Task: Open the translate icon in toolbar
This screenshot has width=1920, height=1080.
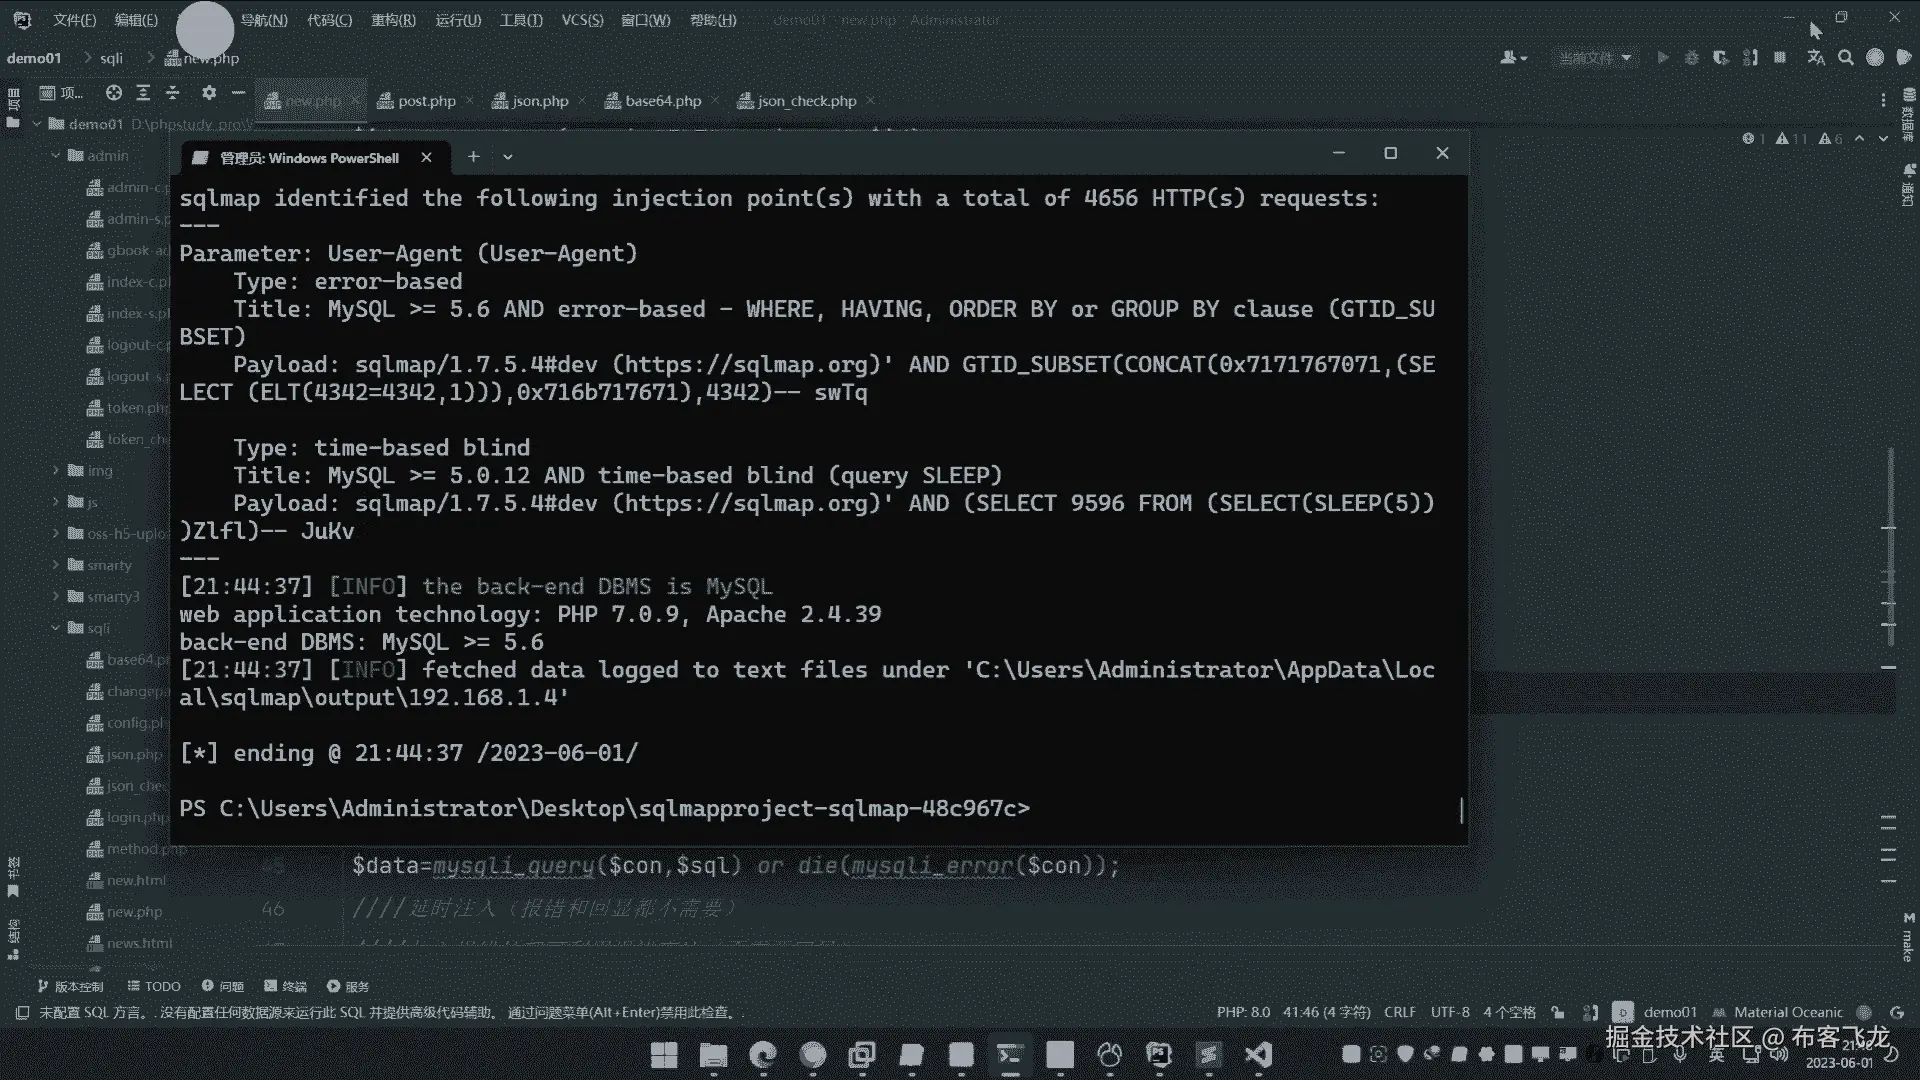Action: click(x=1816, y=58)
